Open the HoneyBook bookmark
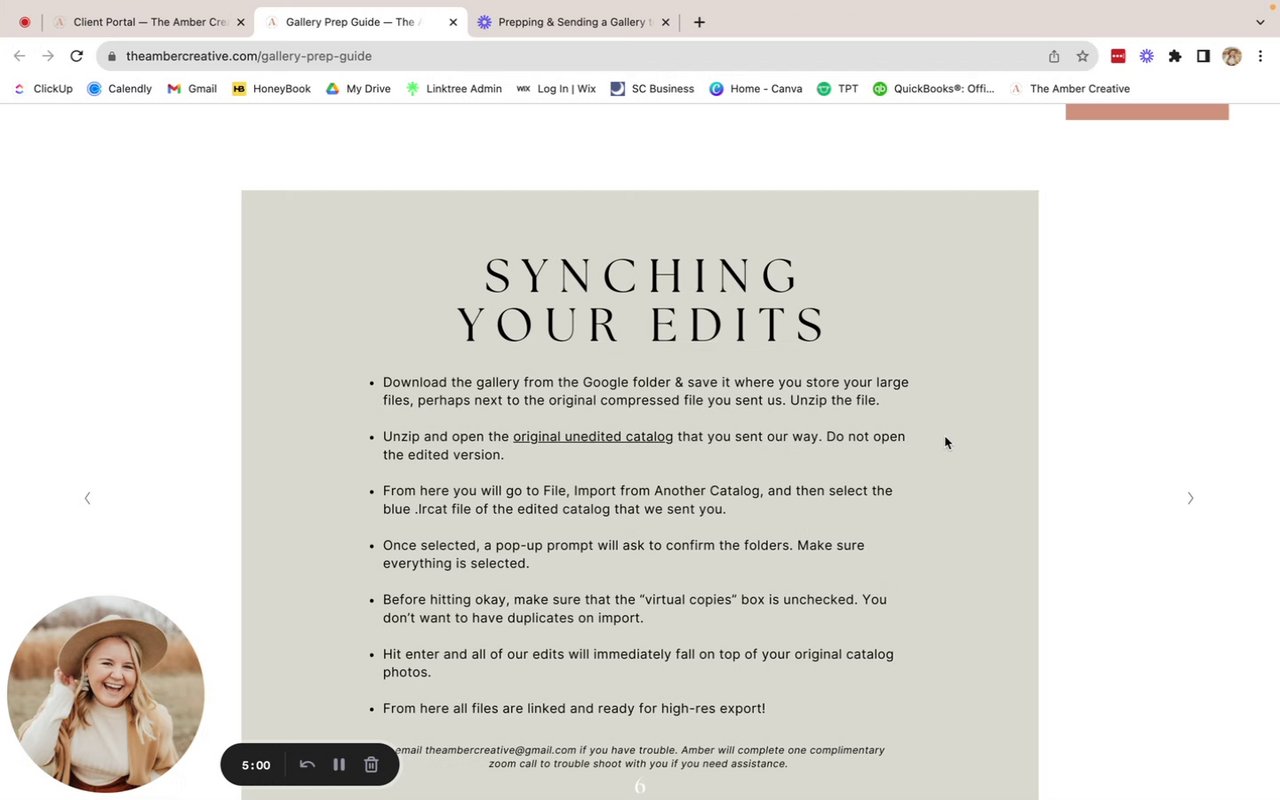1280x800 pixels. pos(272,89)
